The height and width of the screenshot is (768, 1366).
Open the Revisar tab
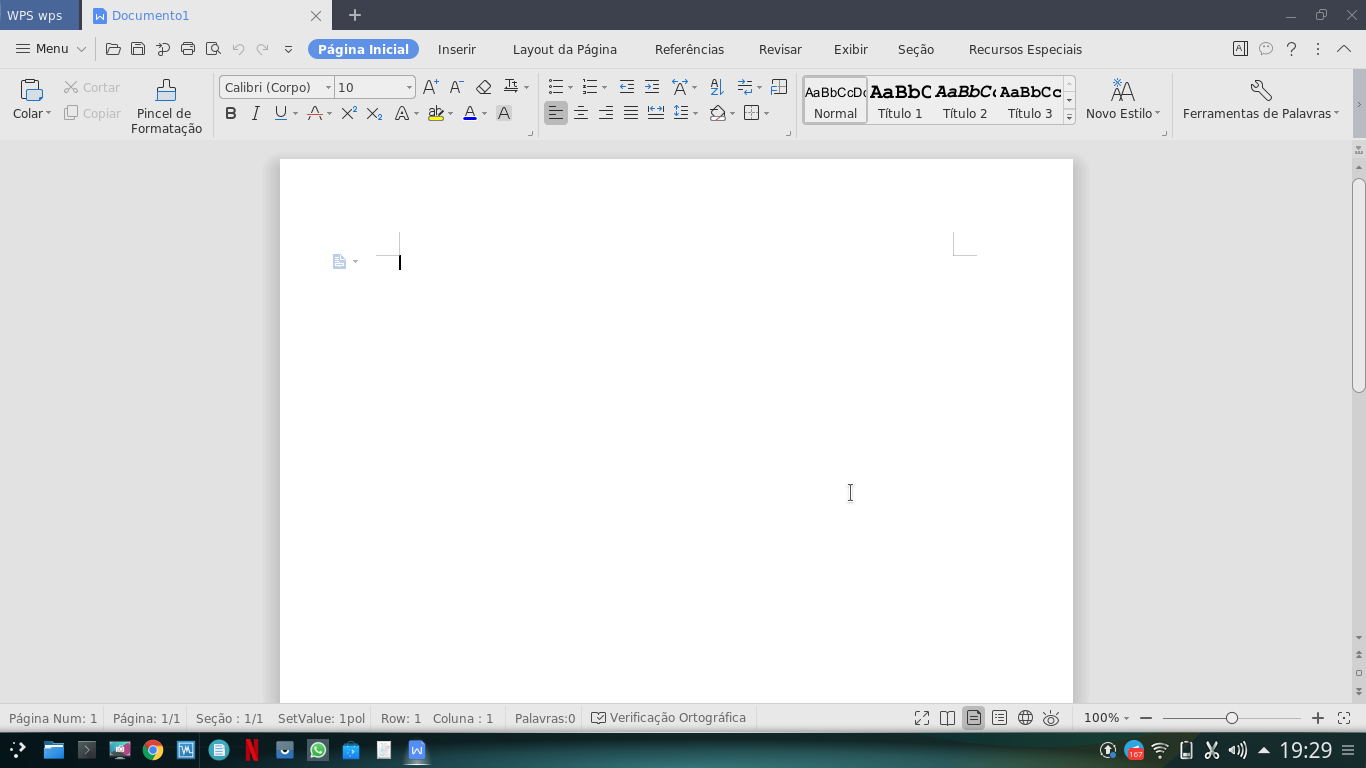coord(780,49)
